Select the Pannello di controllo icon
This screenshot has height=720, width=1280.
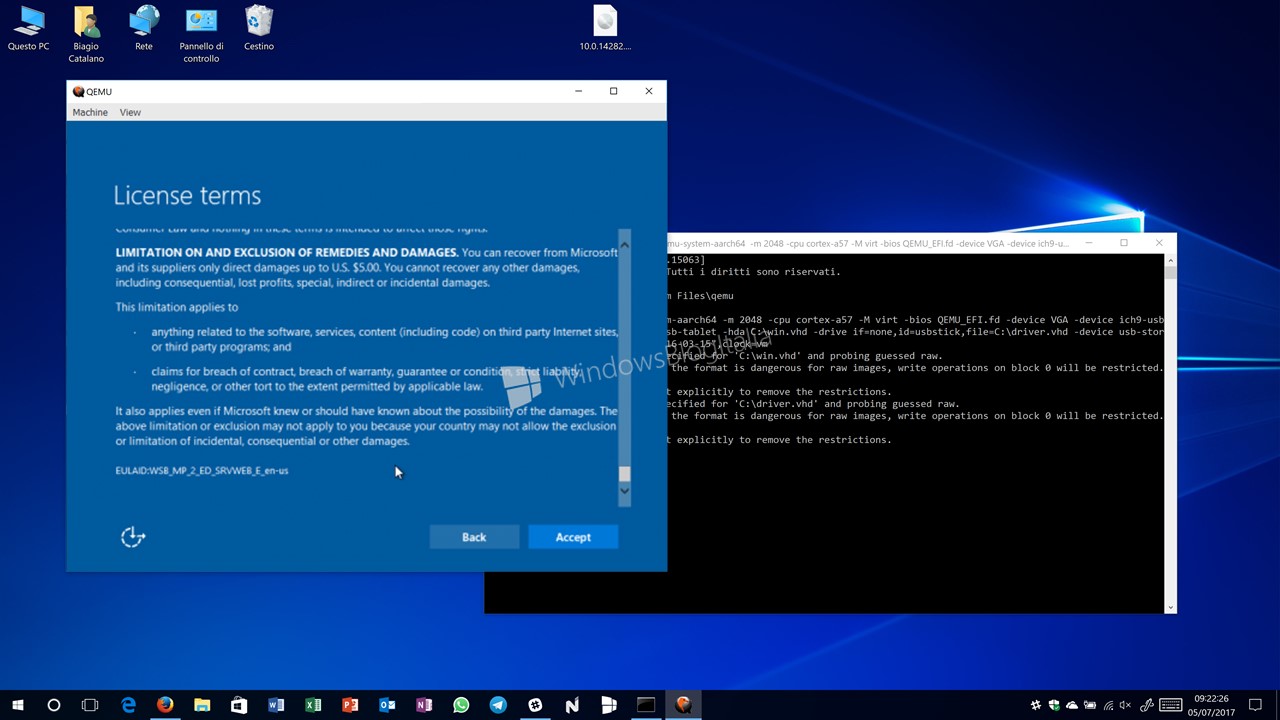tap(201, 34)
